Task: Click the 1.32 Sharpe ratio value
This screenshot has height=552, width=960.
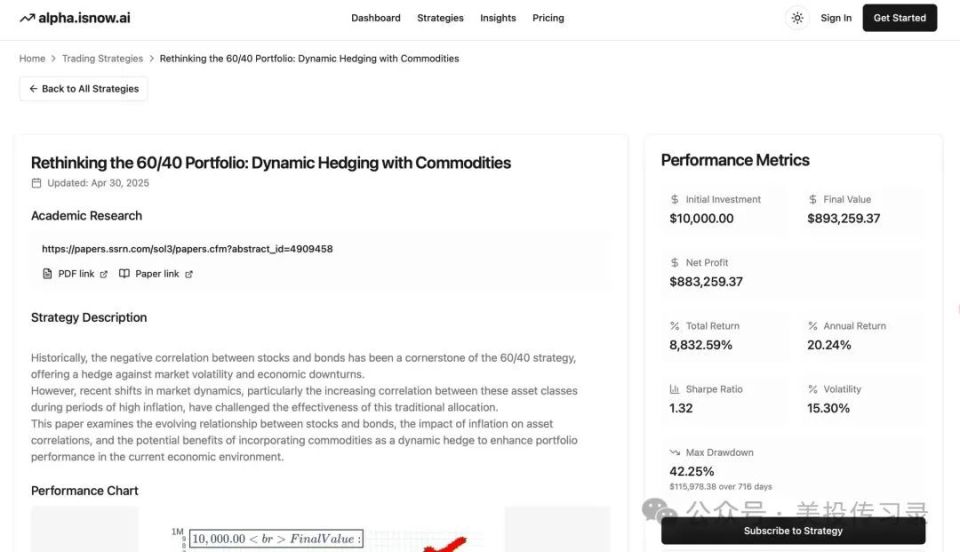Action: (x=681, y=408)
